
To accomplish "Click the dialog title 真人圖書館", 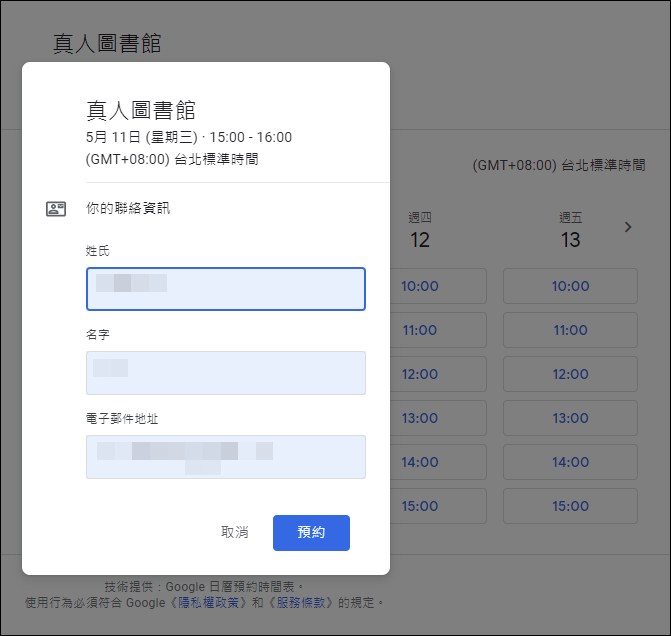I will coord(141,110).
